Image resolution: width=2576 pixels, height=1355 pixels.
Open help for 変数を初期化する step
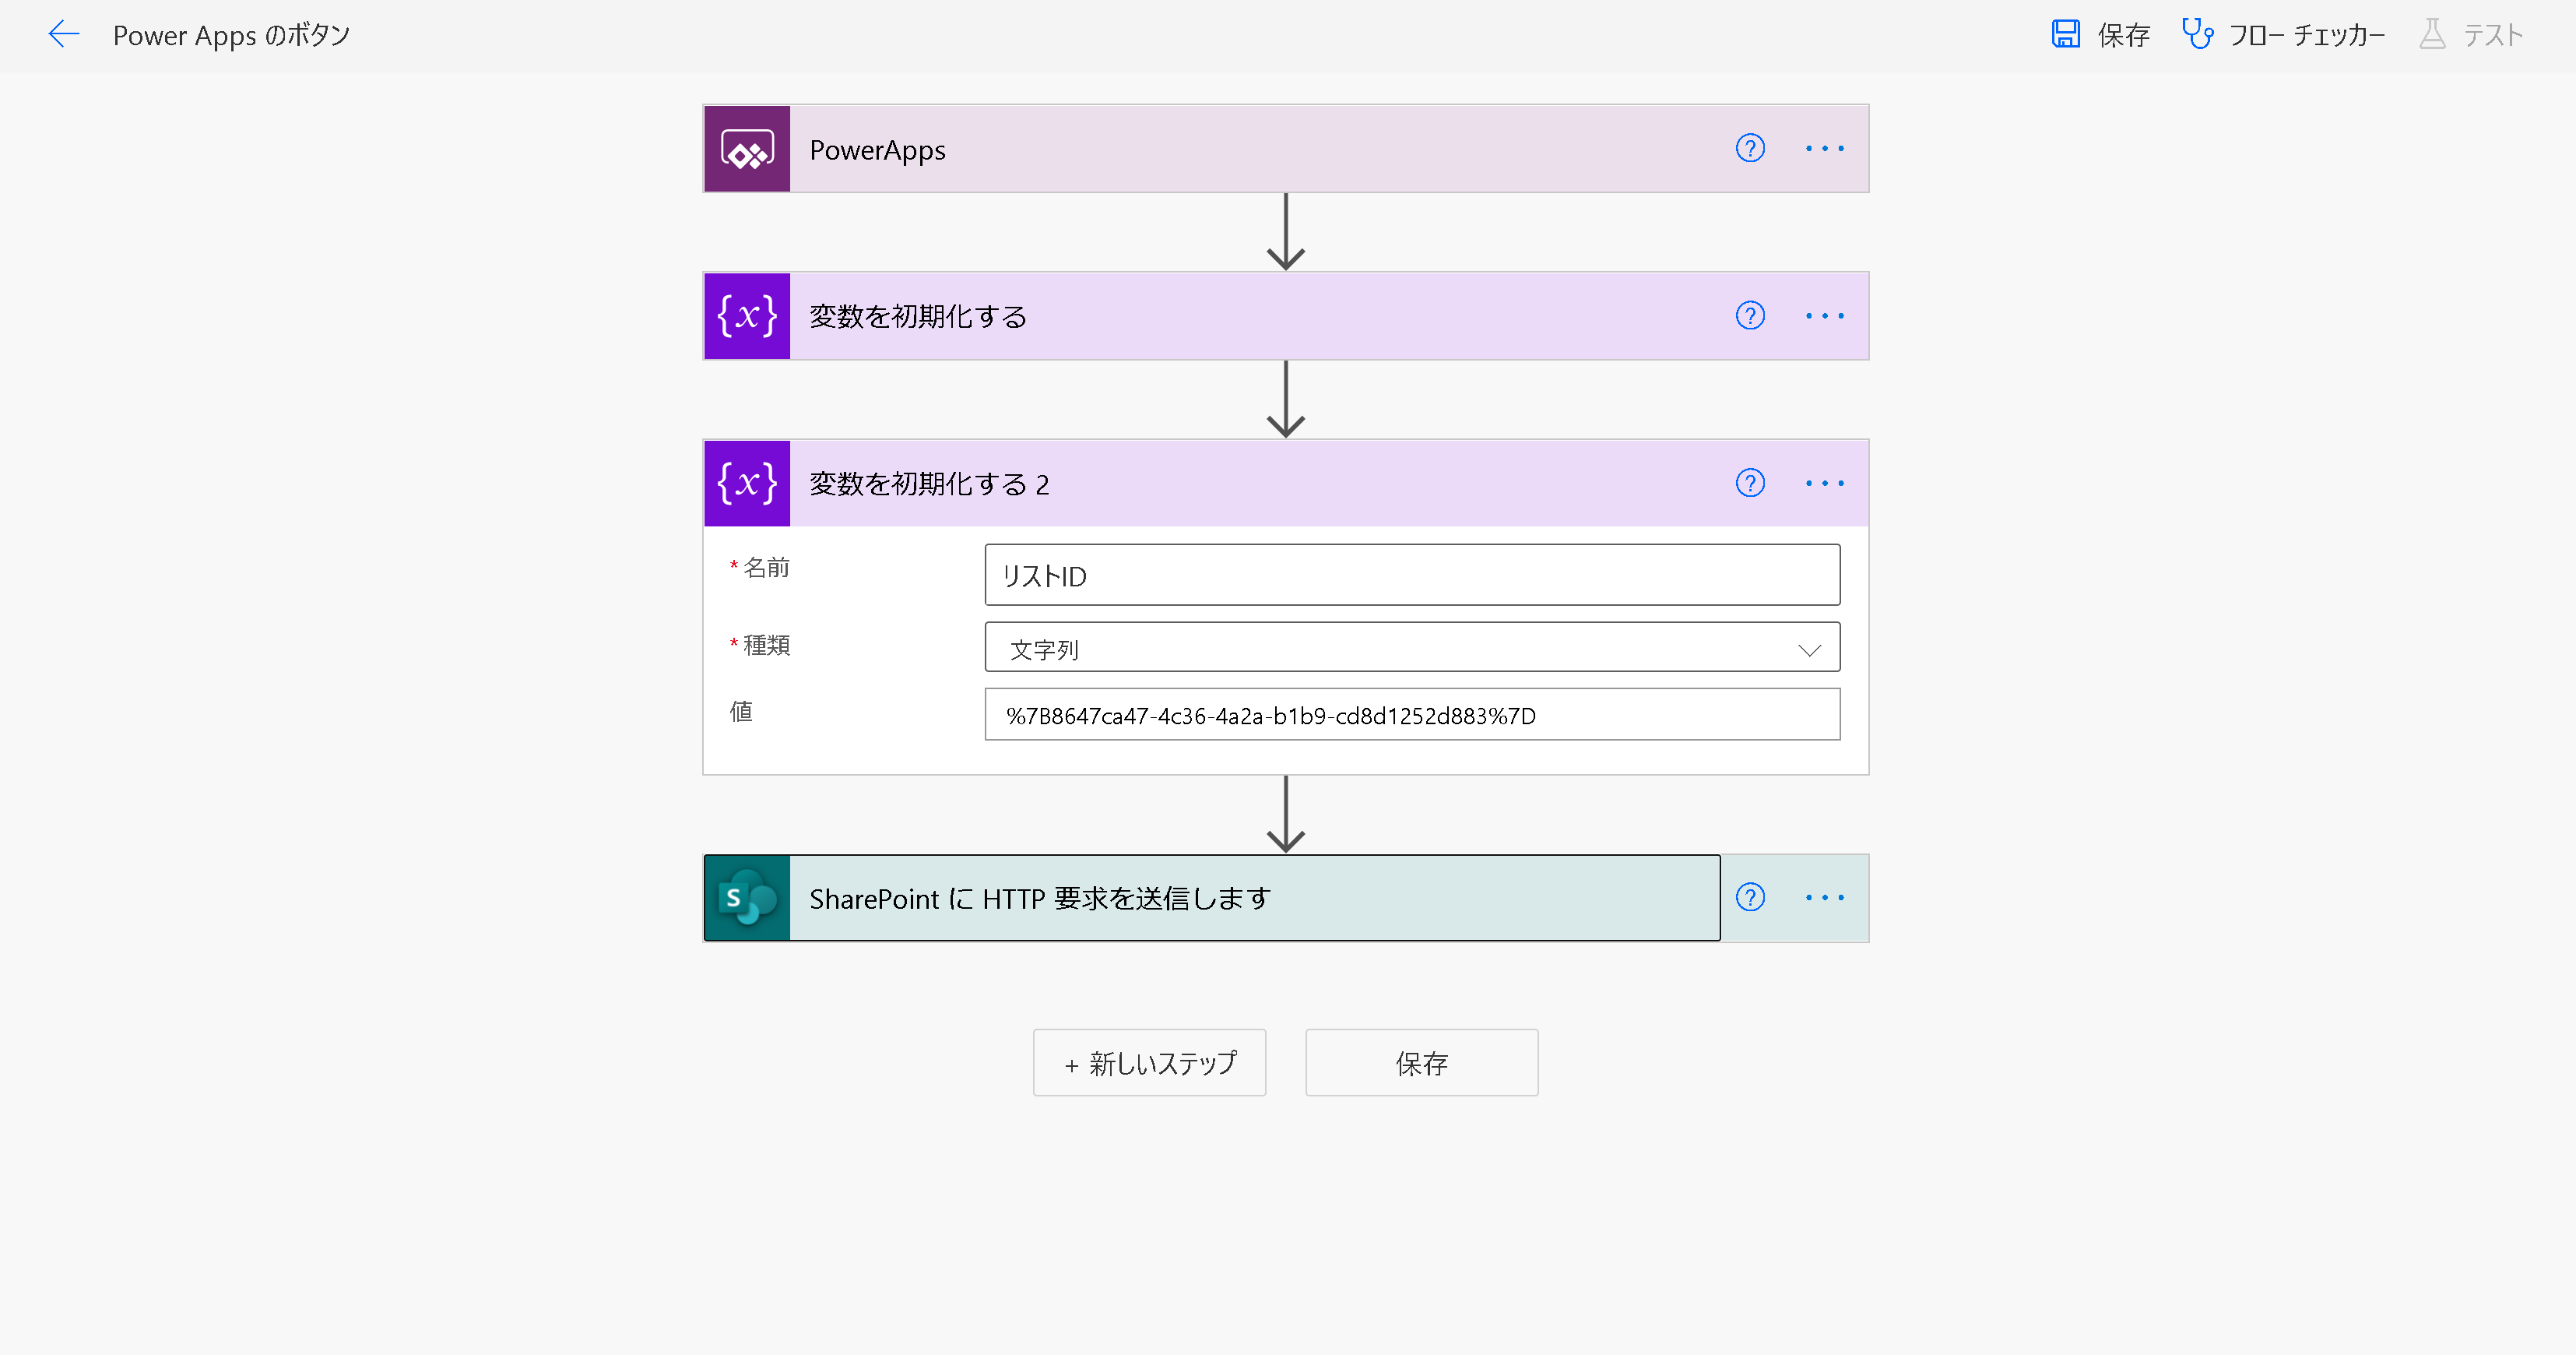[1749, 316]
